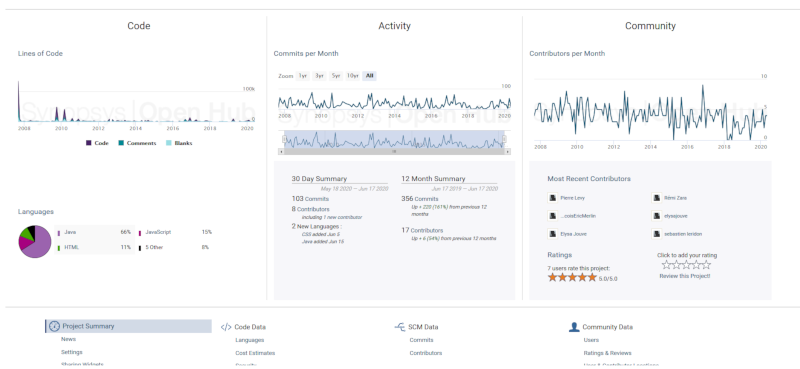Click the Code Data brackets icon
The width and height of the screenshot is (800, 369).
pyautogui.click(x=226, y=327)
